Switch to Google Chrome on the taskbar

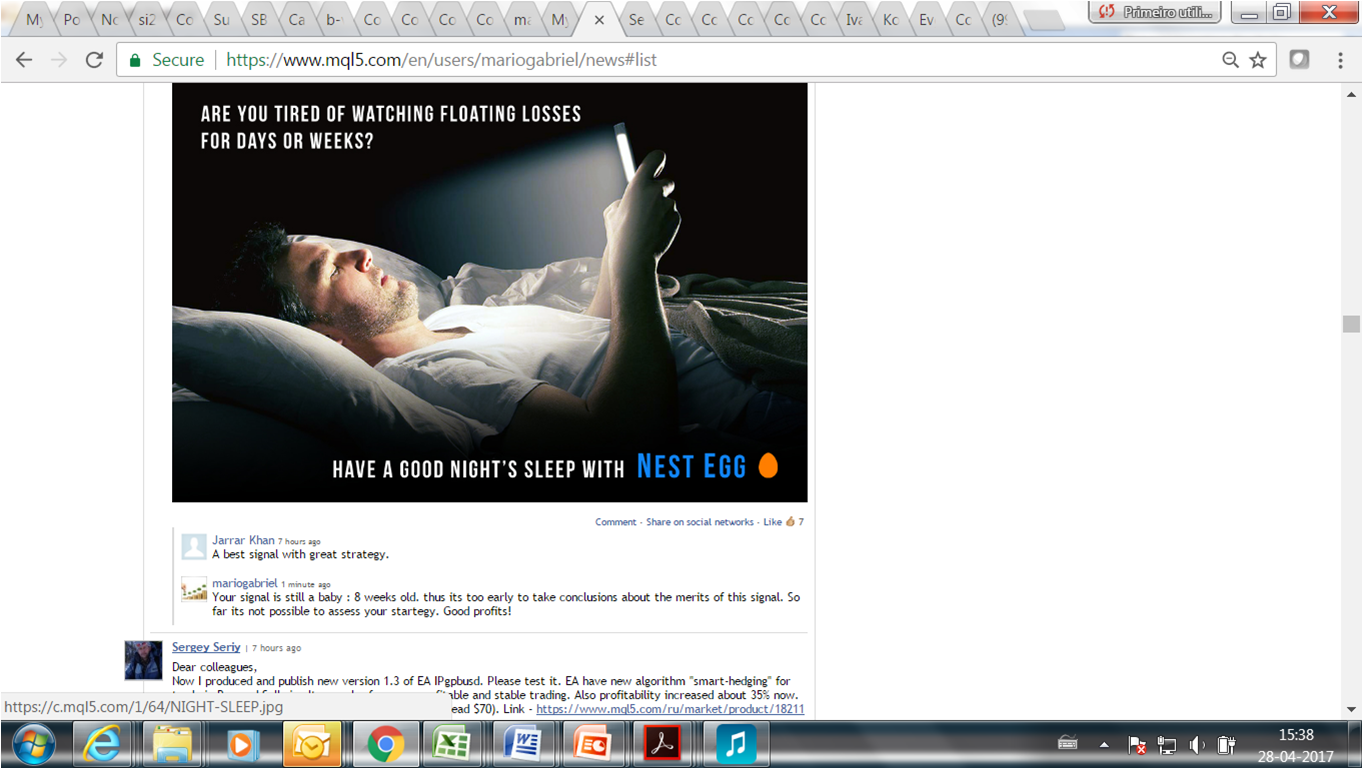[385, 745]
